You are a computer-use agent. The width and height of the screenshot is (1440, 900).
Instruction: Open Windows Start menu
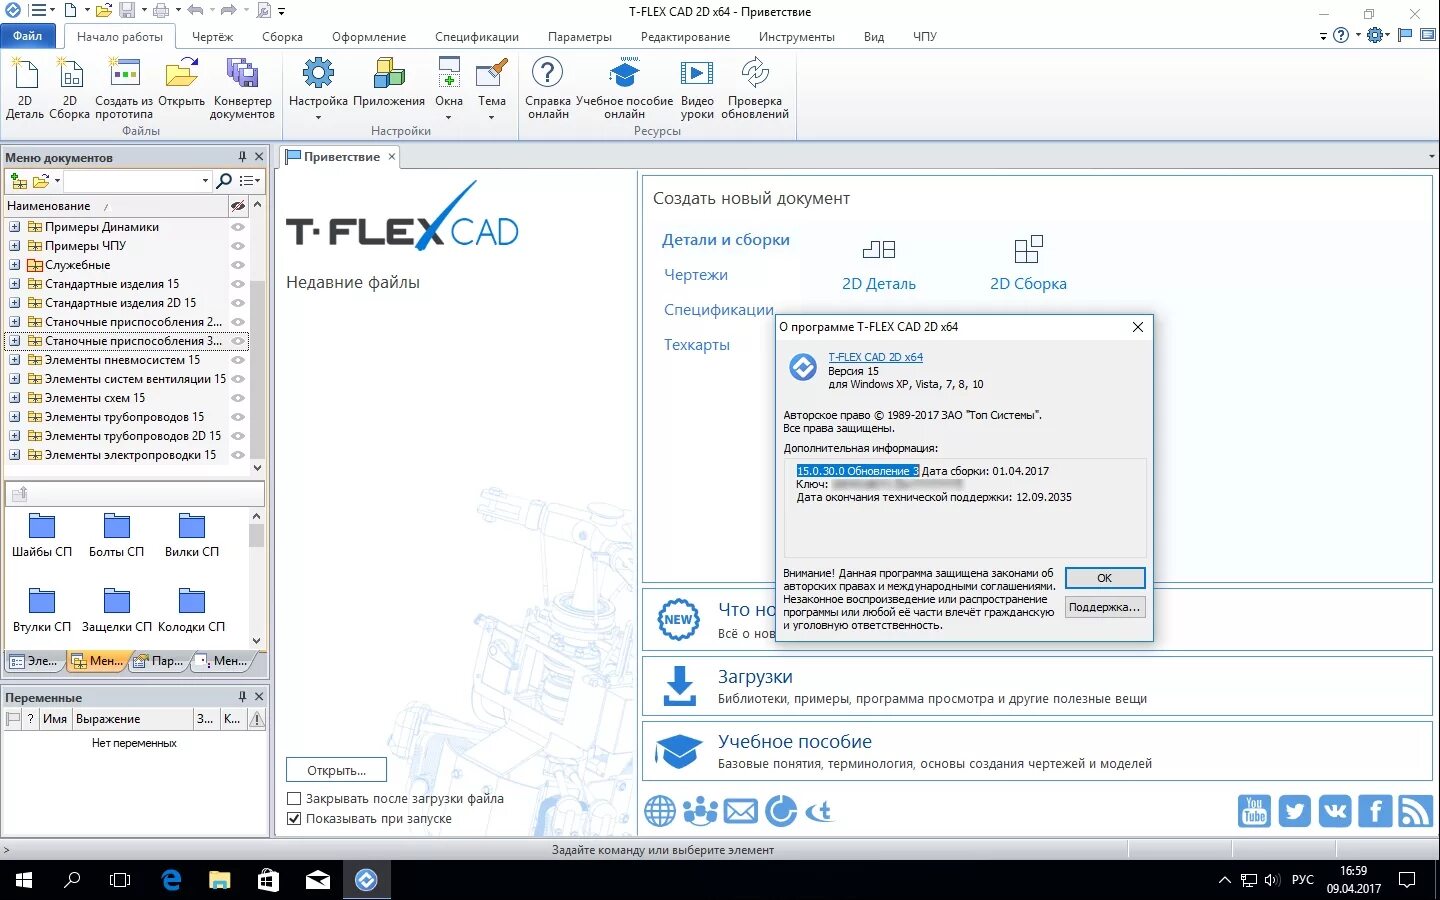tap(24, 880)
